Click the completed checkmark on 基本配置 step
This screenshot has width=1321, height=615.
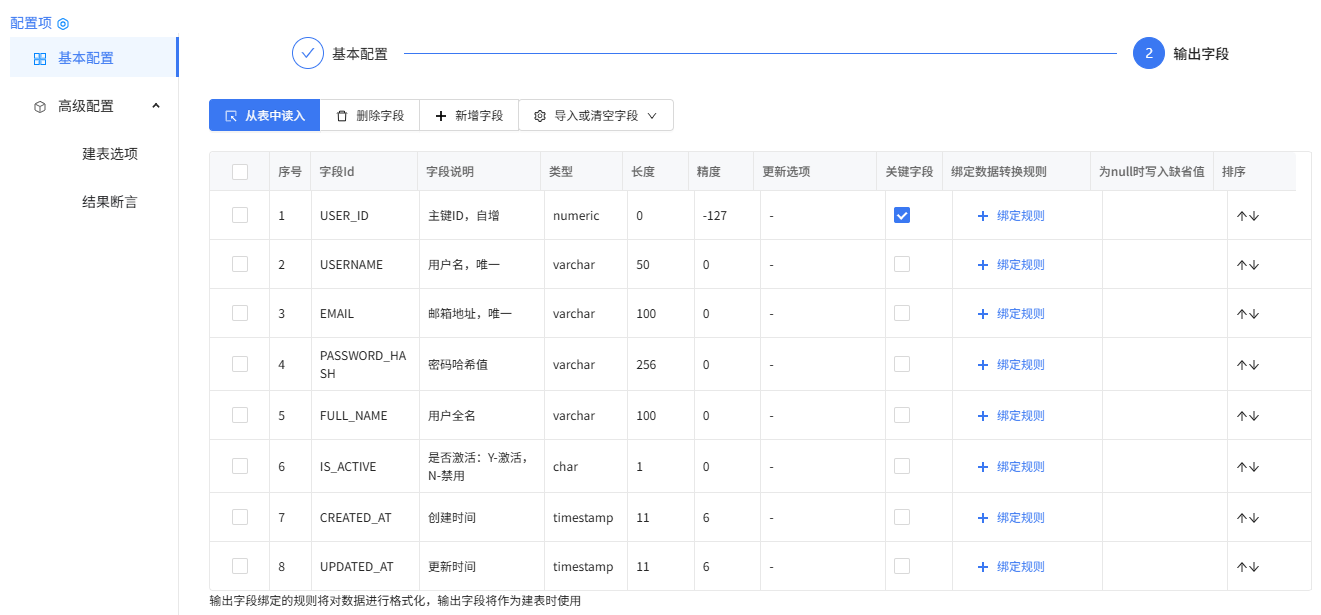point(308,53)
